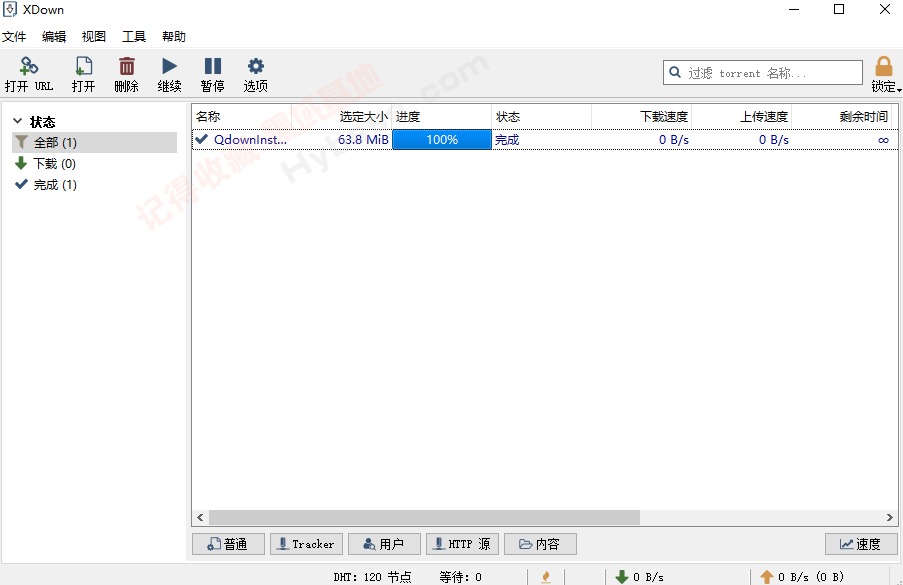Open the 视图 menu
This screenshot has width=903, height=585.
94,37
